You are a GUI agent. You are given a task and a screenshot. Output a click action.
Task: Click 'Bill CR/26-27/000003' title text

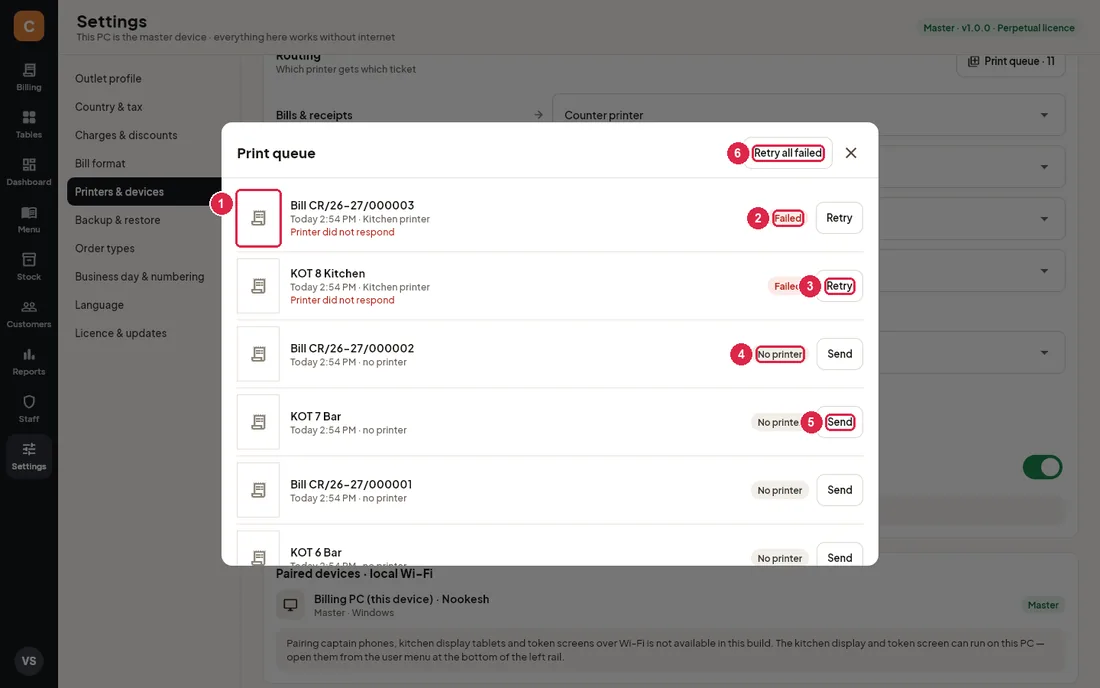coord(352,205)
